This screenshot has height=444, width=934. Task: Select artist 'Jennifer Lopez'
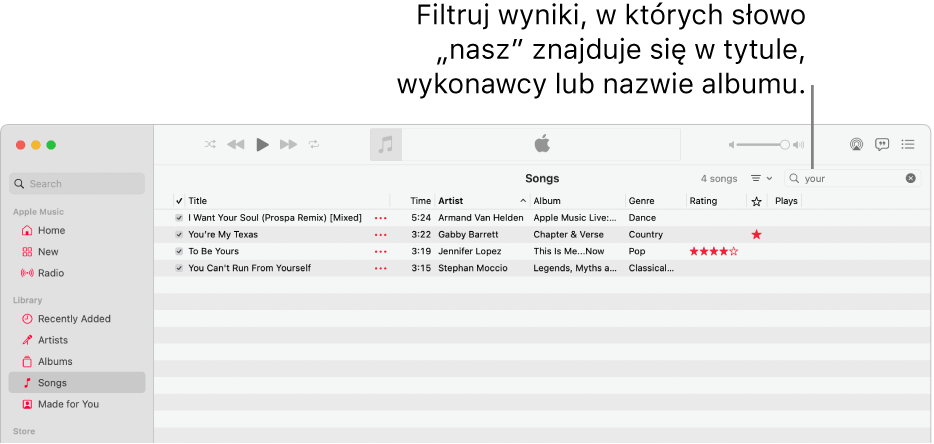pyautogui.click(x=470, y=252)
